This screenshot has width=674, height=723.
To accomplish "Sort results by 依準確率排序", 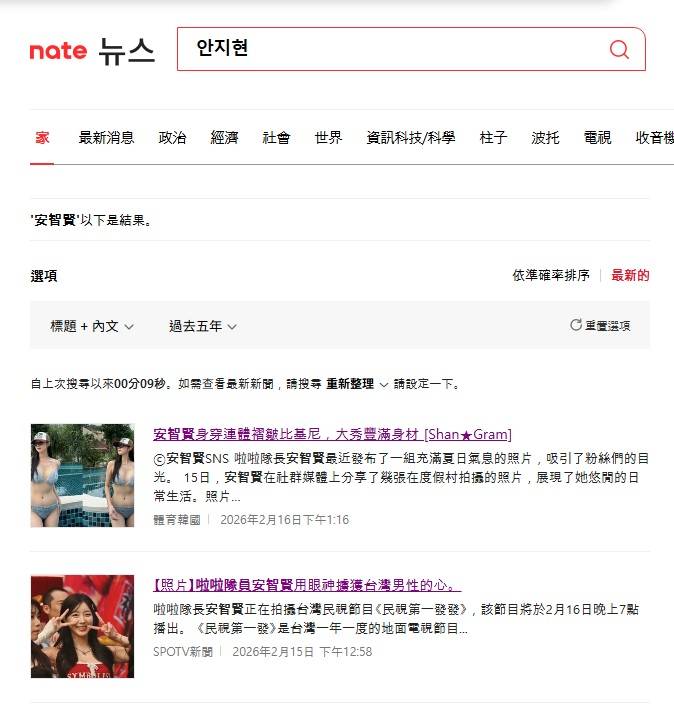I will (x=551, y=275).
